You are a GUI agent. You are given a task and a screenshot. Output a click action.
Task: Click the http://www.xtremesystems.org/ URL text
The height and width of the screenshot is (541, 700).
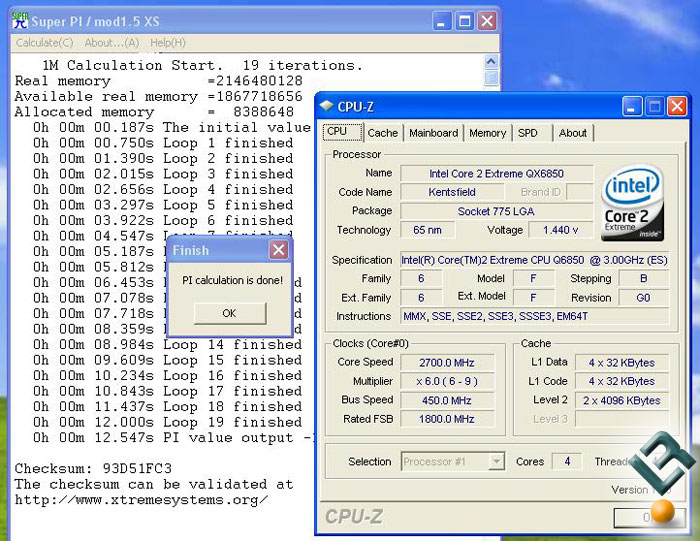click(141, 499)
